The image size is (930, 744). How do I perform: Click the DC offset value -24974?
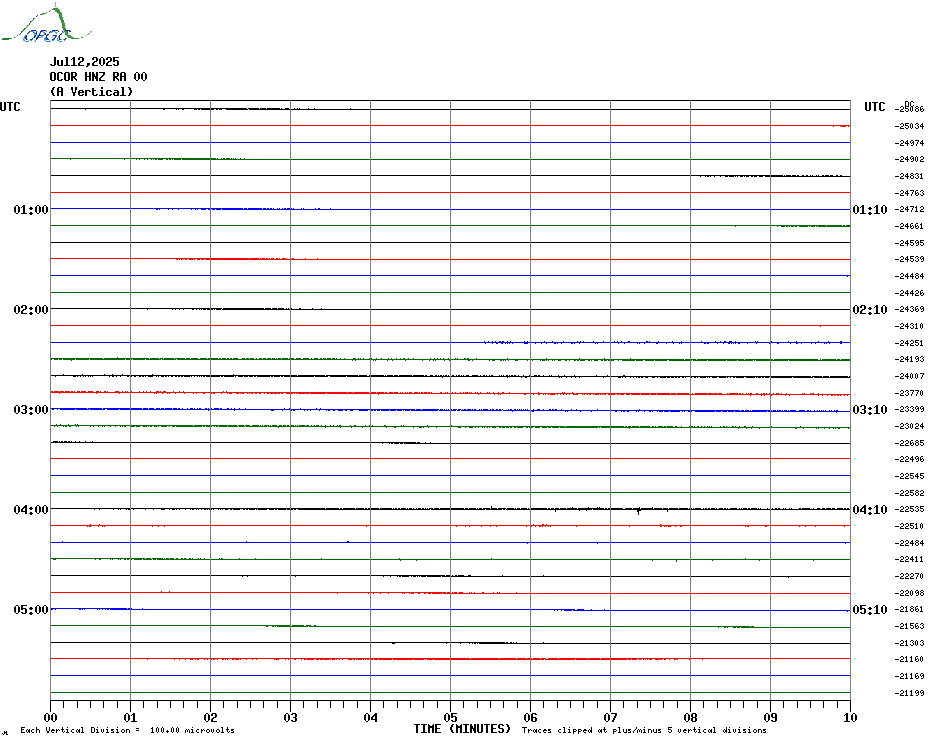click(x=909, y=143)
